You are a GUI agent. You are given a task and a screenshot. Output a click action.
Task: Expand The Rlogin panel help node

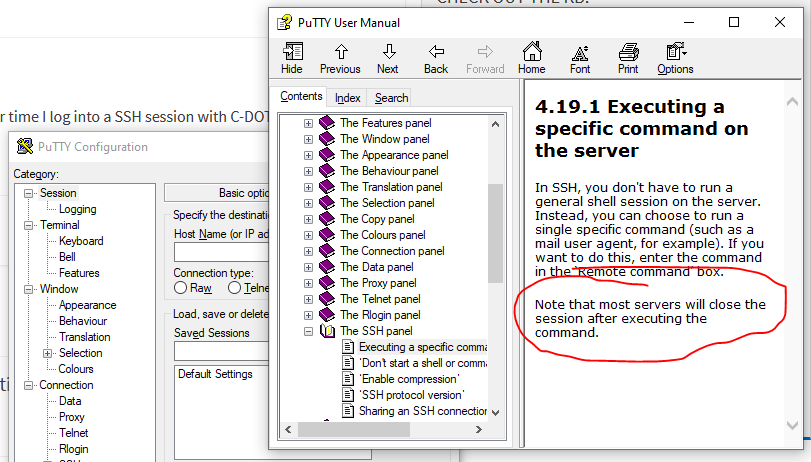point(308,316)
